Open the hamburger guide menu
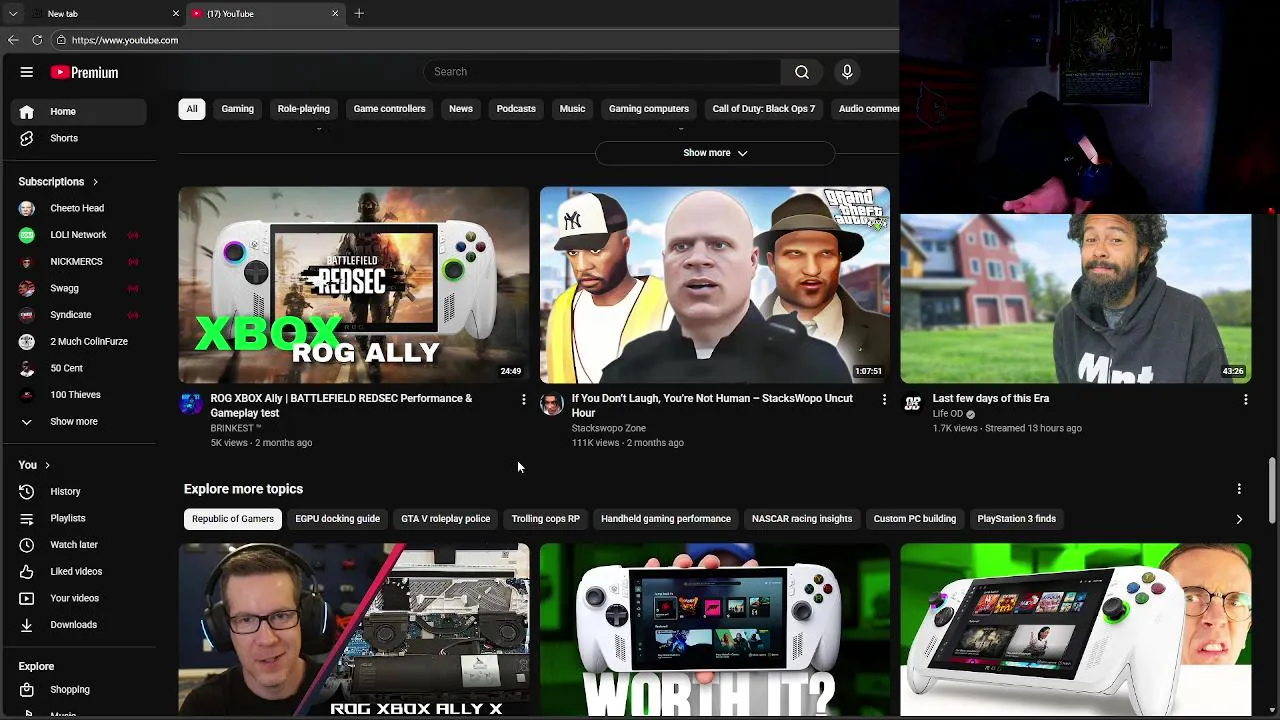Screen dimensions: 1280x720 pos(27,72)
